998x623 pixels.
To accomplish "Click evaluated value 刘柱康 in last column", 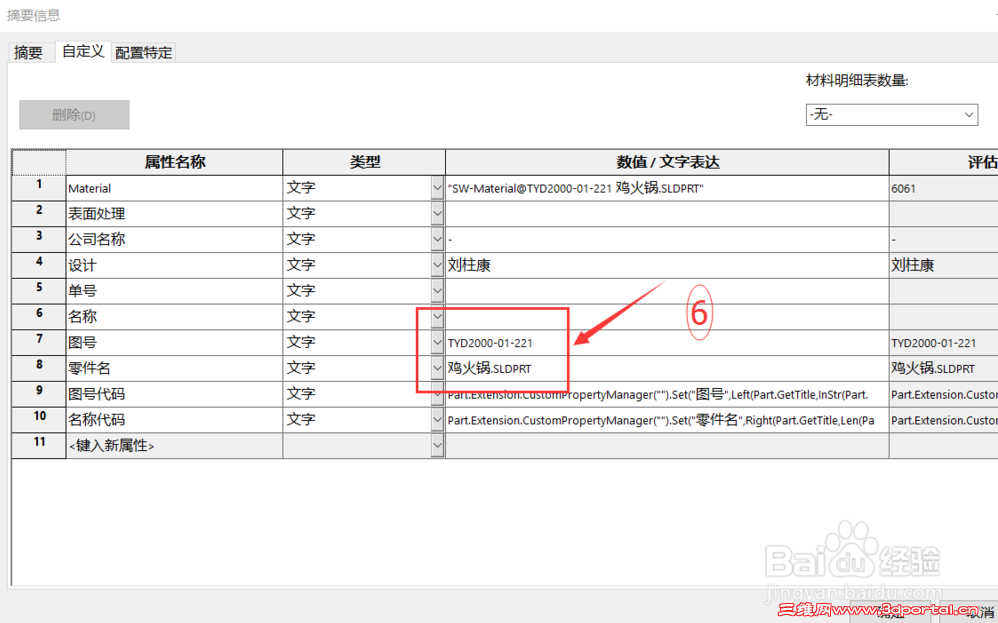I will tap(943, 265).
